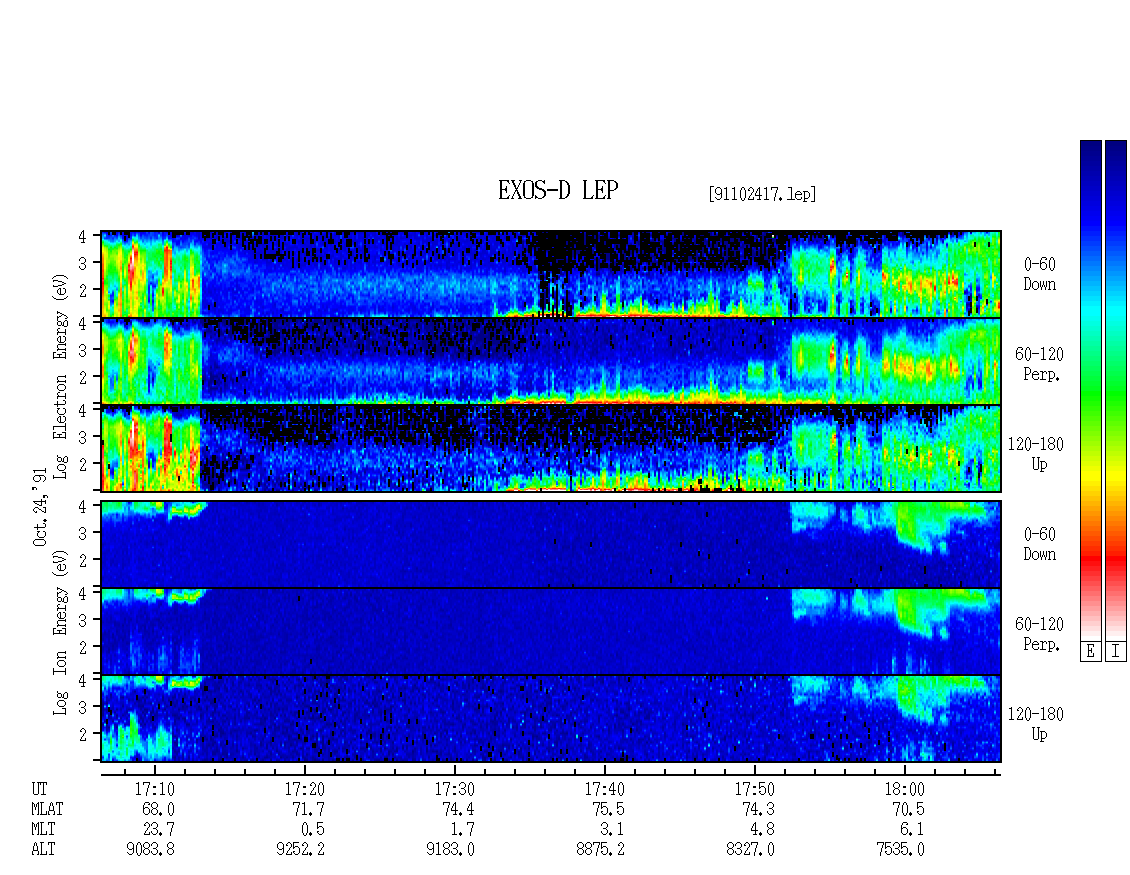The width and height of the screenshot is (1130, 875).
Task: Click the boxed E label under the color bar
Action: (x=1090, y=652)
